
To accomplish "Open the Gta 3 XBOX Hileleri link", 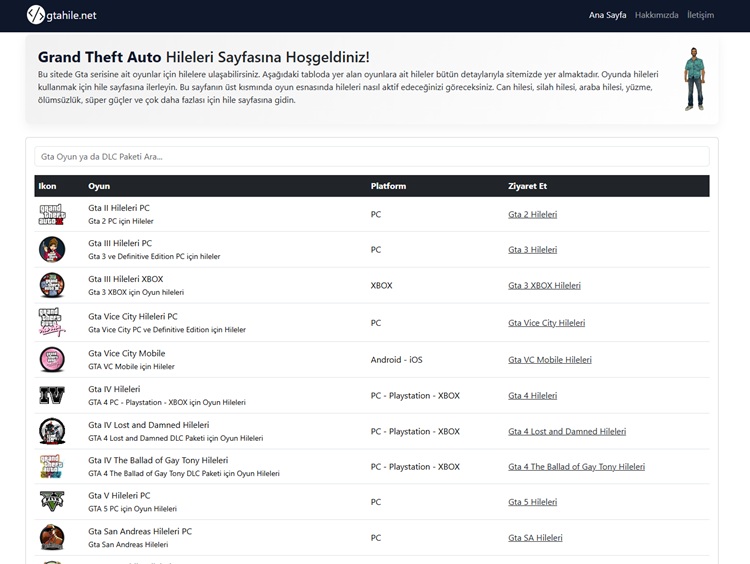I will (544, 286).
